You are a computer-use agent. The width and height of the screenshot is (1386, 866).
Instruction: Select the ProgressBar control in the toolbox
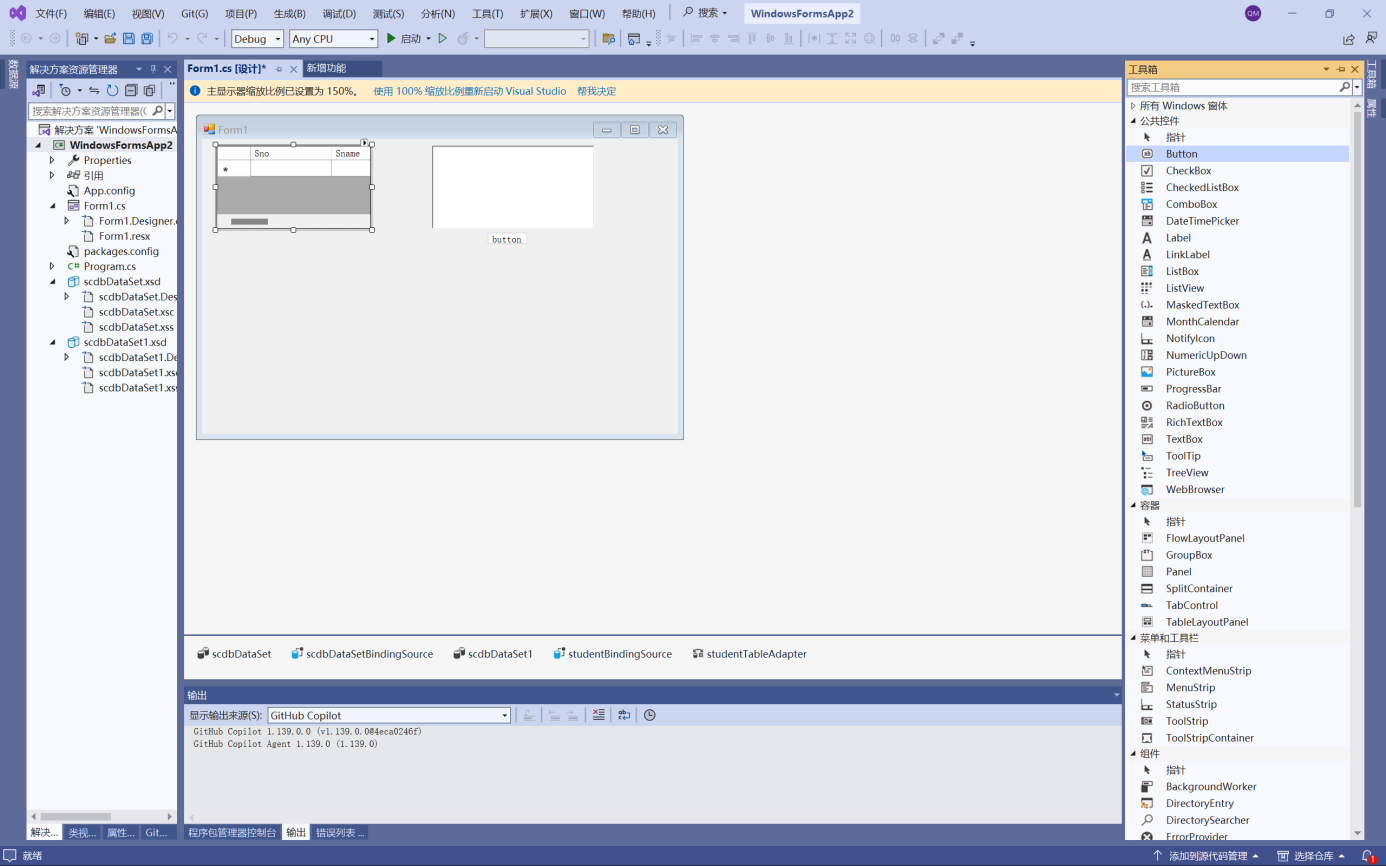click(x=1193, y=389)
